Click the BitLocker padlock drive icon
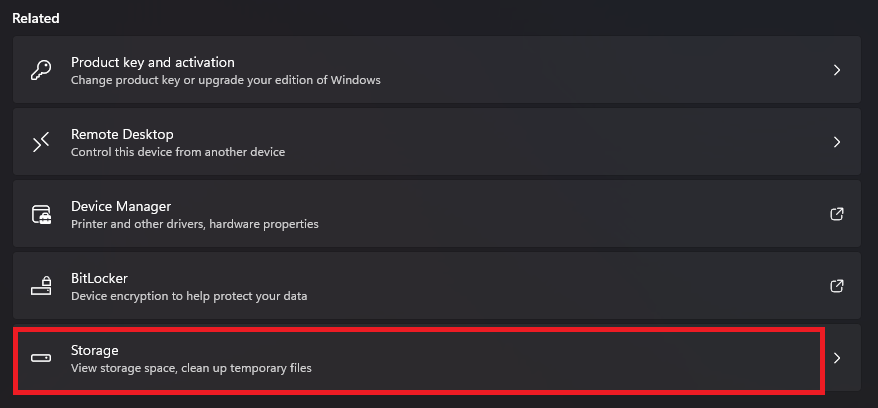Viewport: 878px width, 408px height. 41,286
